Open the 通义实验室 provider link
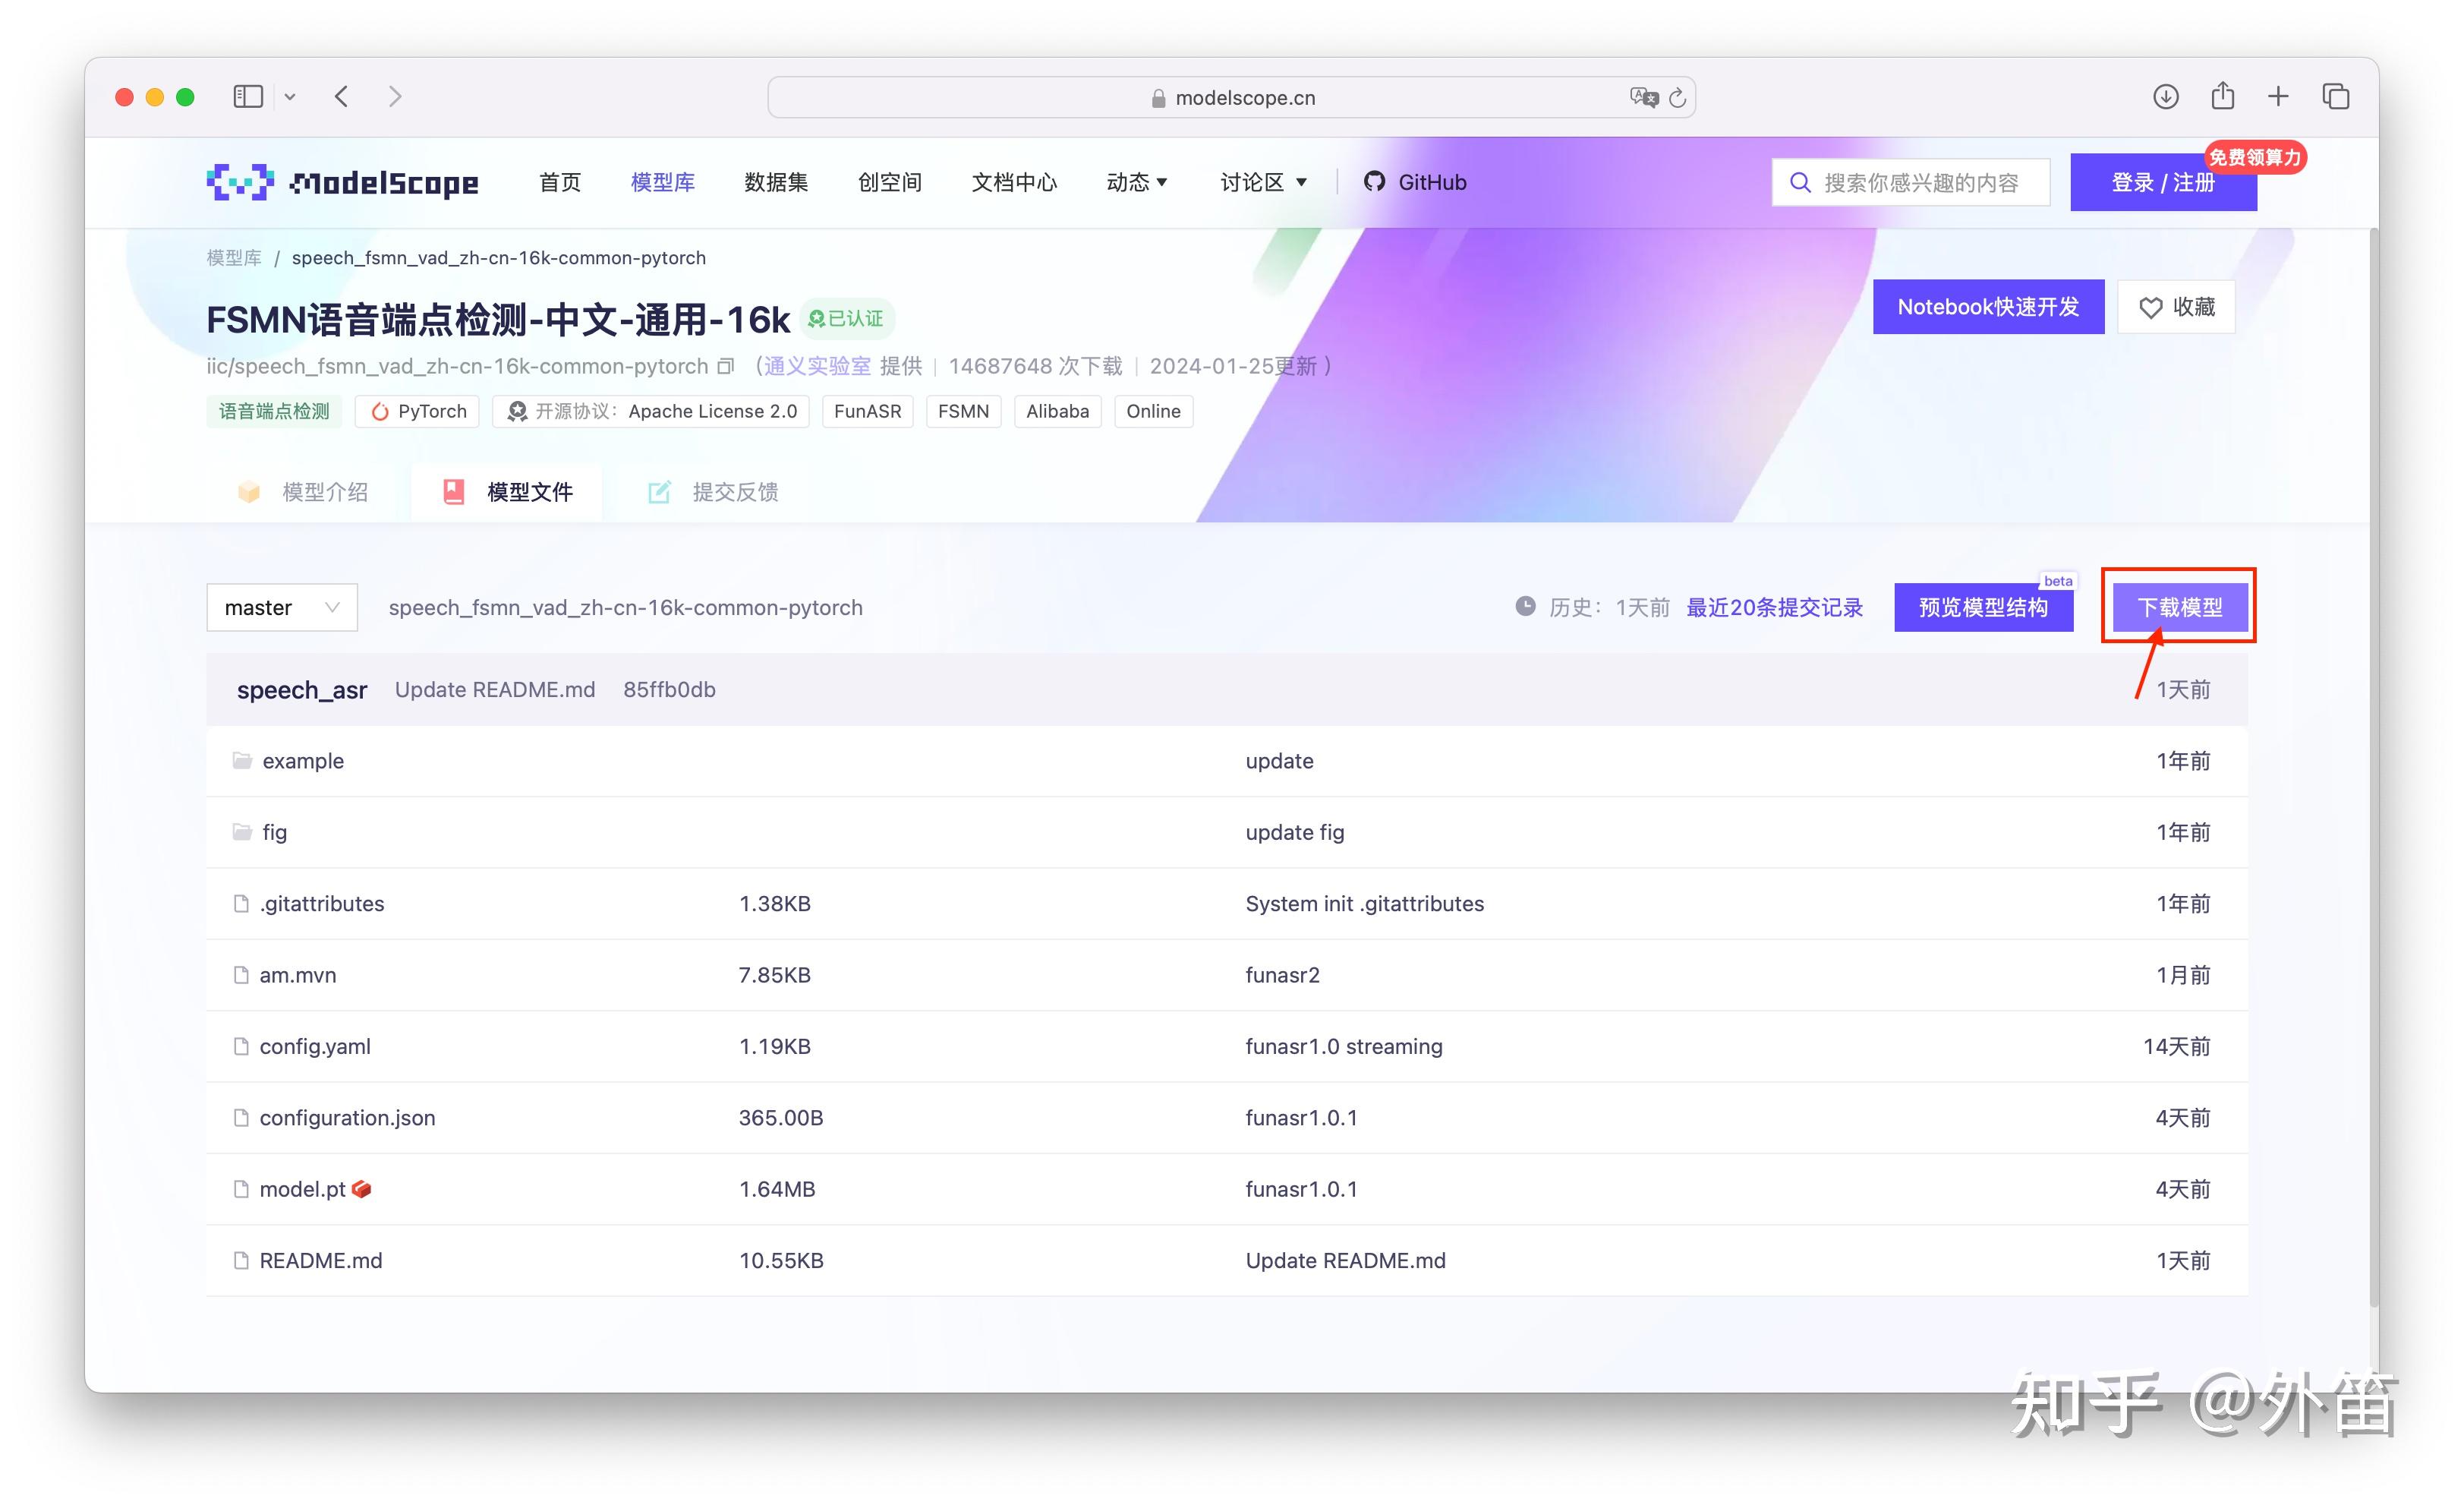The width and height of the screenshot is (2464, 1505). (815, 366)
